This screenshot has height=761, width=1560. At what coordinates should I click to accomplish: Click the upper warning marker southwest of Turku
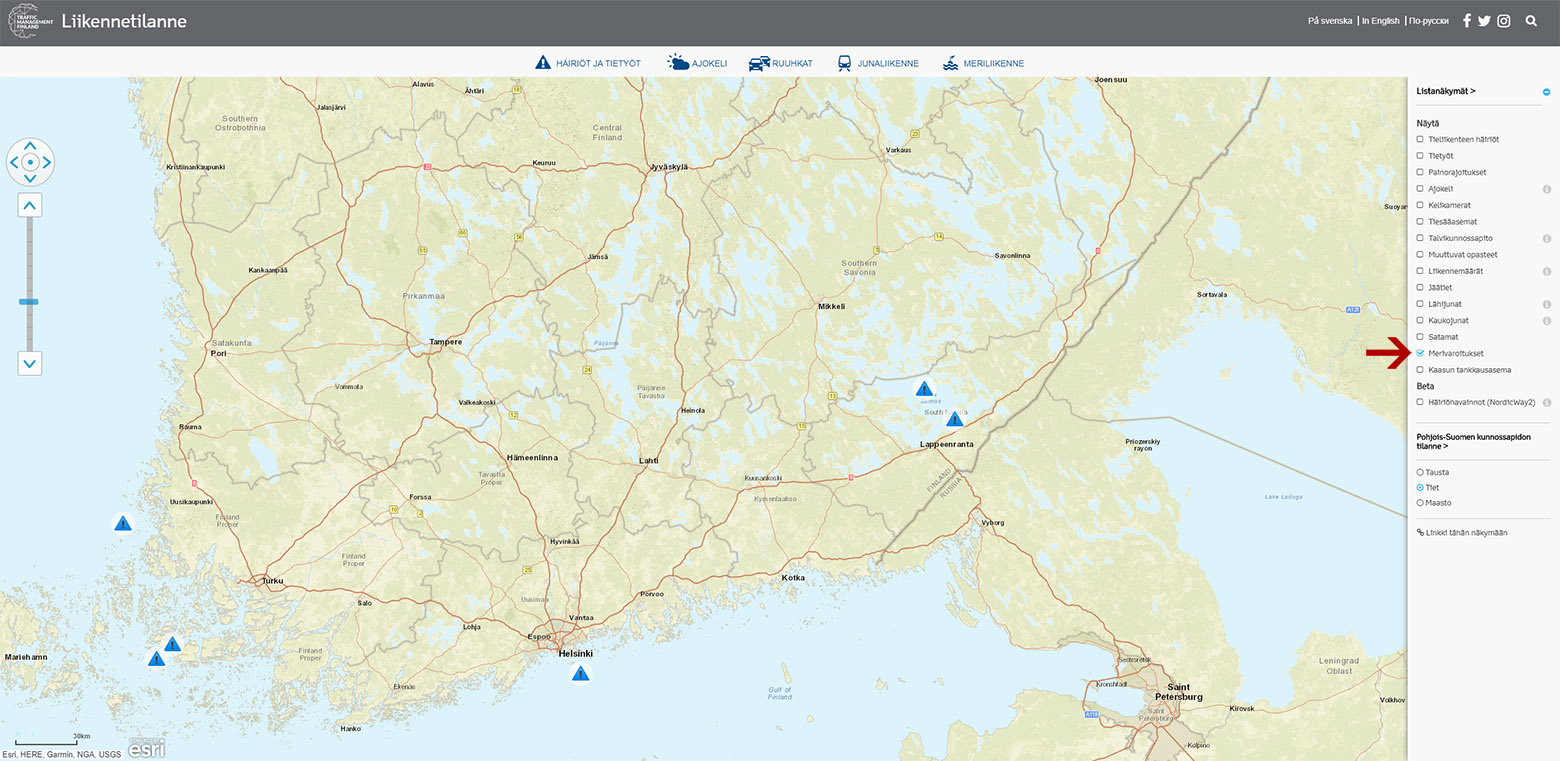(x=172, y=644)
